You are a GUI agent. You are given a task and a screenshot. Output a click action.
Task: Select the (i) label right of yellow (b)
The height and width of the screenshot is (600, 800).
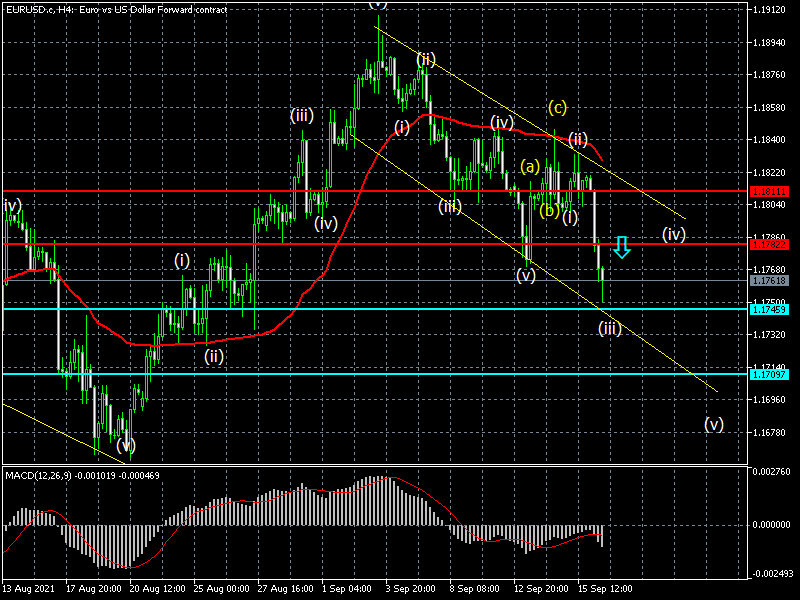pyautogui.click(x=570, y=217)
